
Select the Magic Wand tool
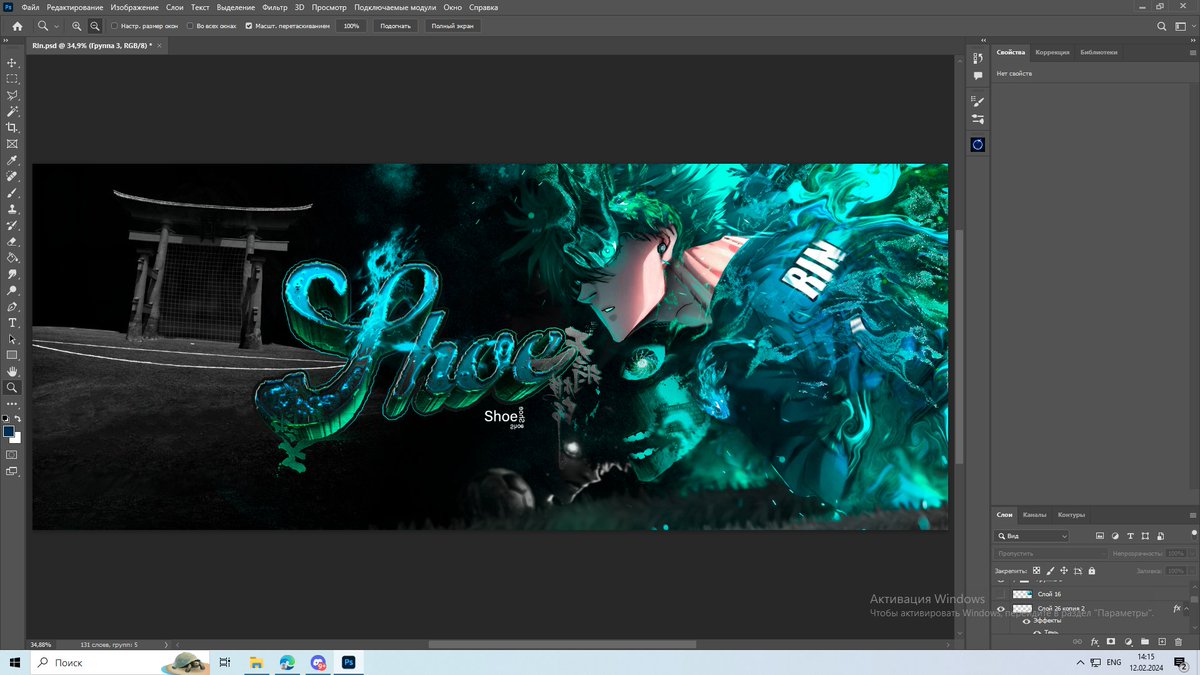pyautogui.click(x=12, y=111)
